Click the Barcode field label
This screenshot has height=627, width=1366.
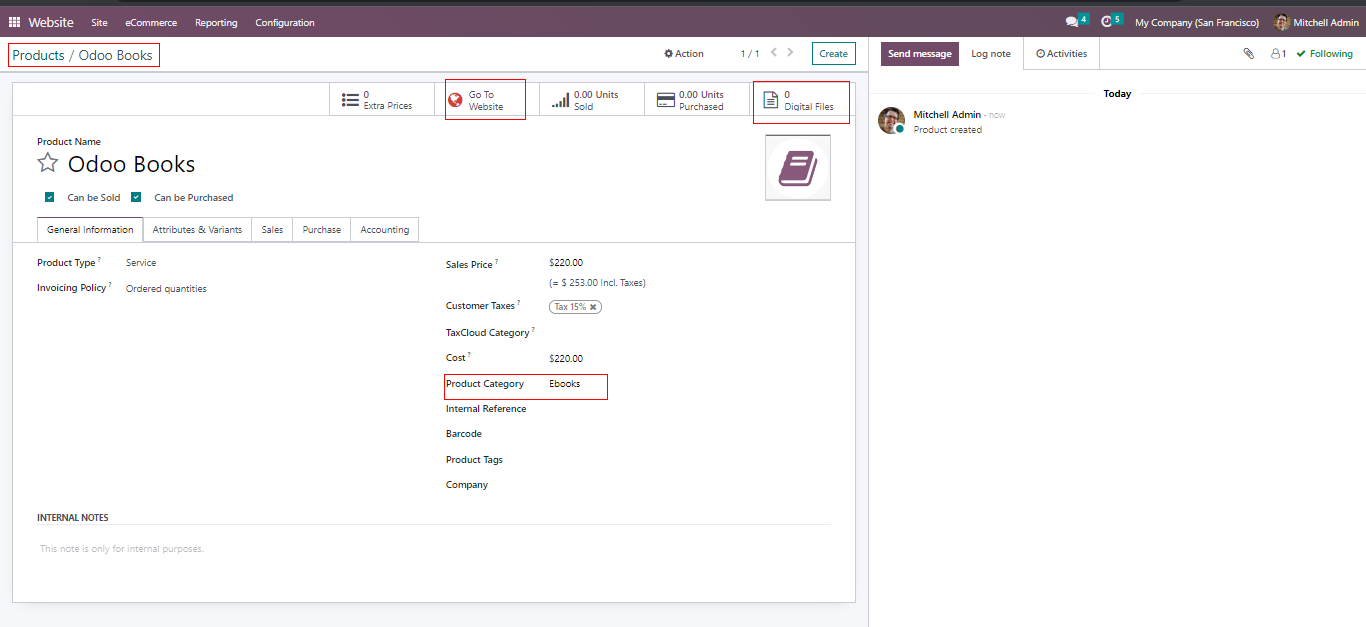pos(464,434)
